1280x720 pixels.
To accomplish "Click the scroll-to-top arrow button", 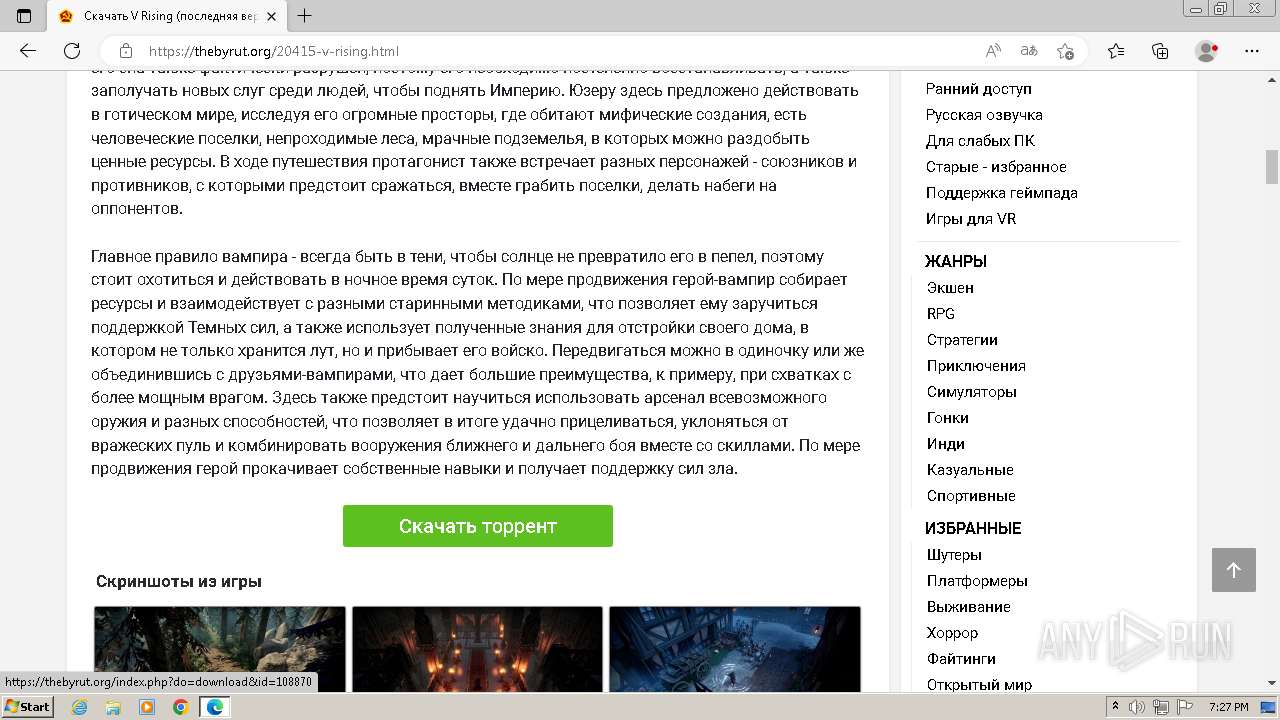I will pos(1234,570).
